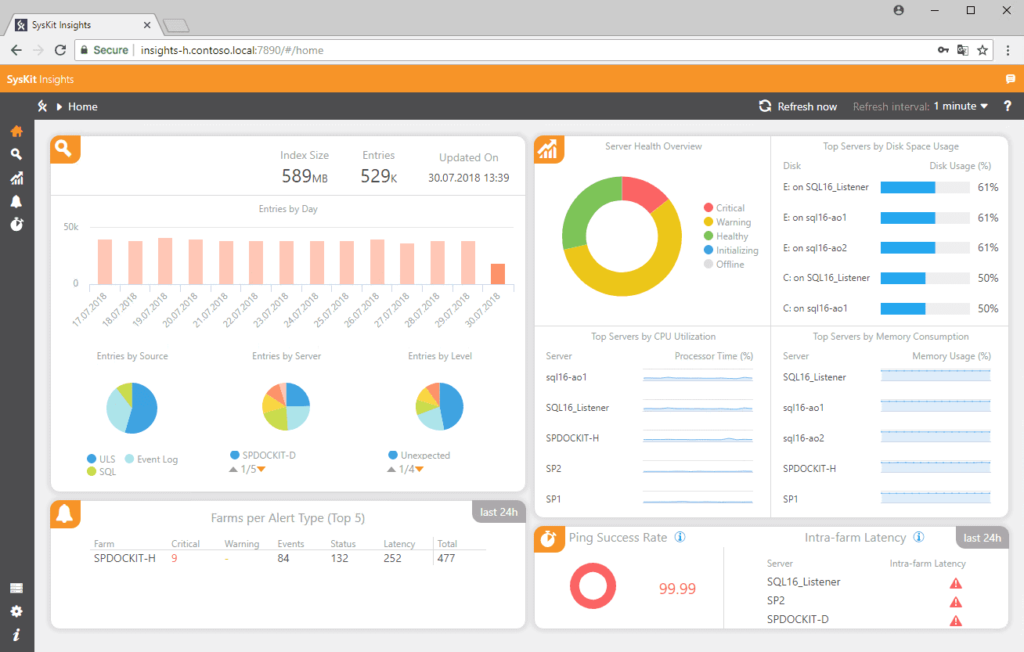Screen dimensions: 1024x652
Task: Click the orange server health chart tile
Action: tap(549, 150)
